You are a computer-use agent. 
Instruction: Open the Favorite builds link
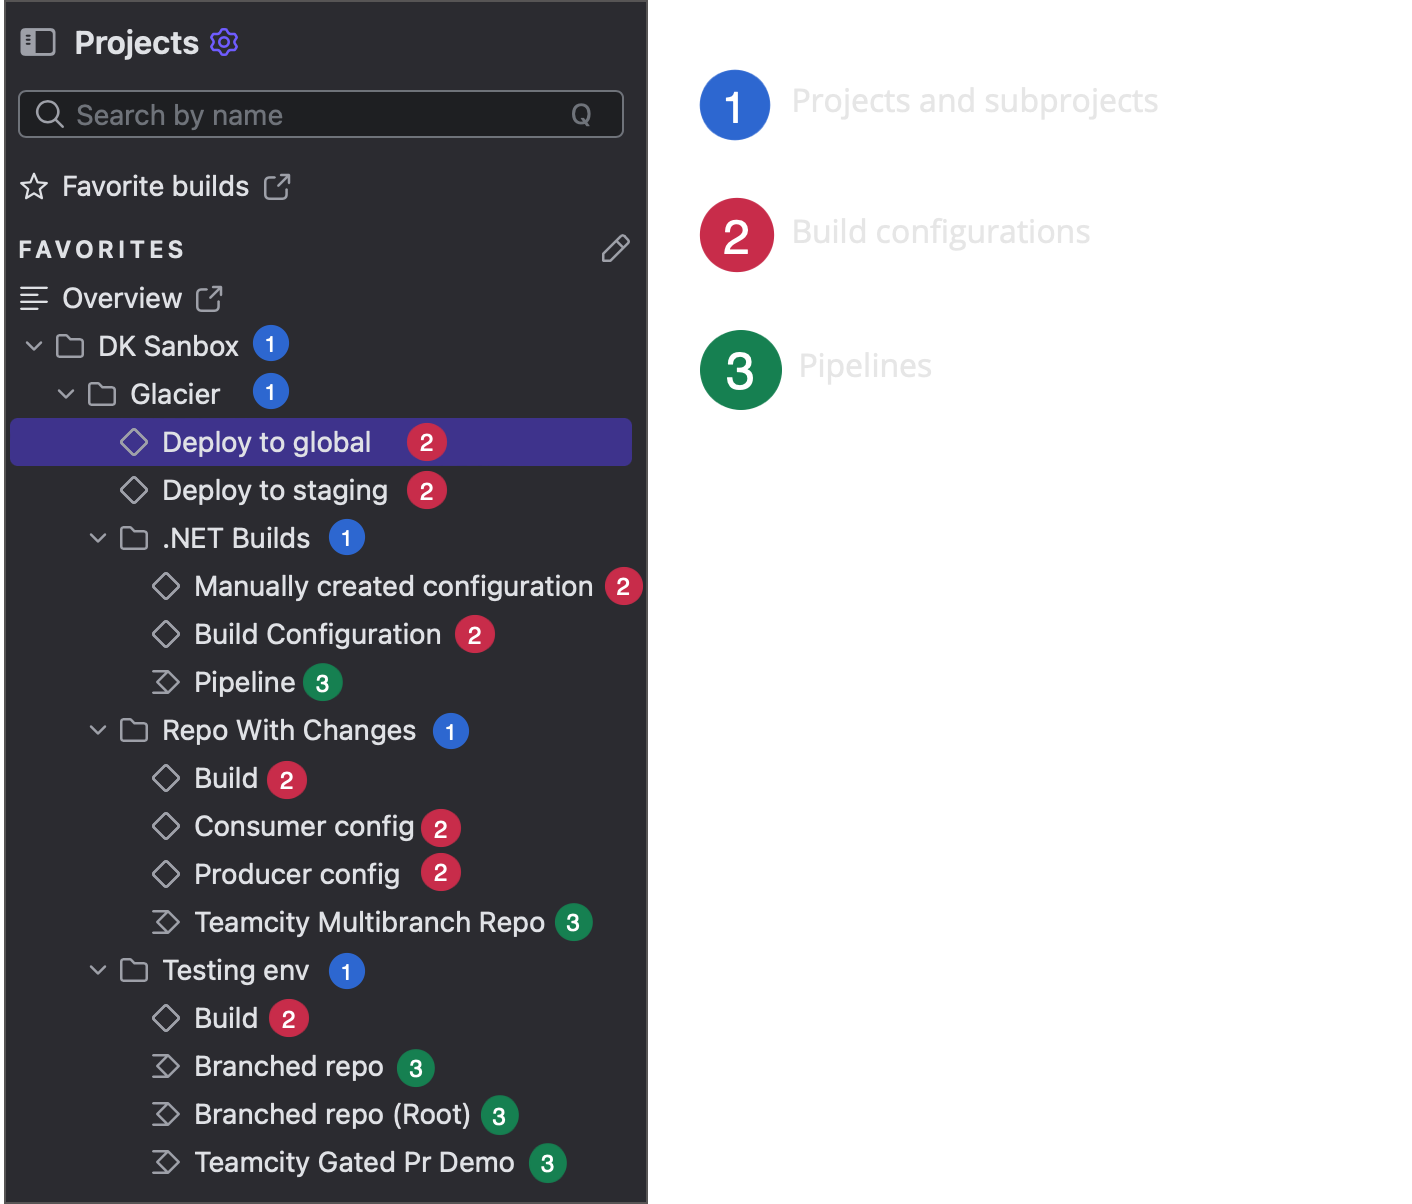click(x=155, y=187)
